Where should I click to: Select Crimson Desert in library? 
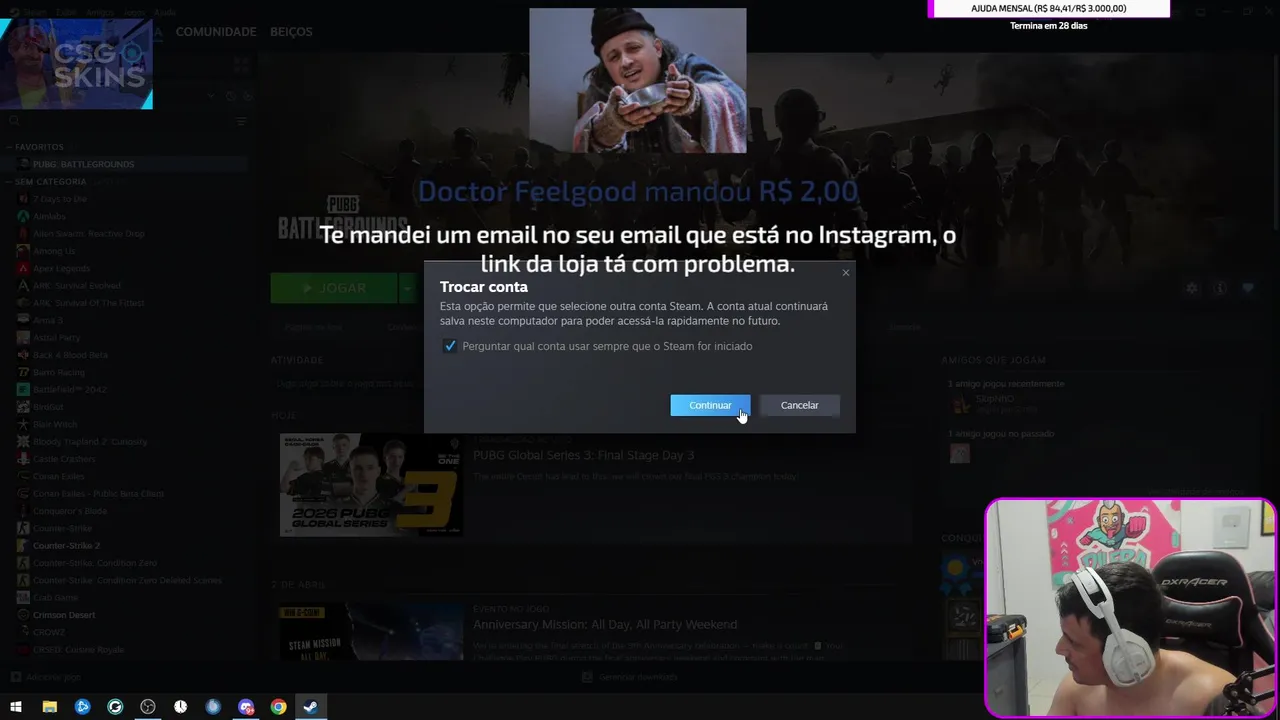[x=64, y=615]
